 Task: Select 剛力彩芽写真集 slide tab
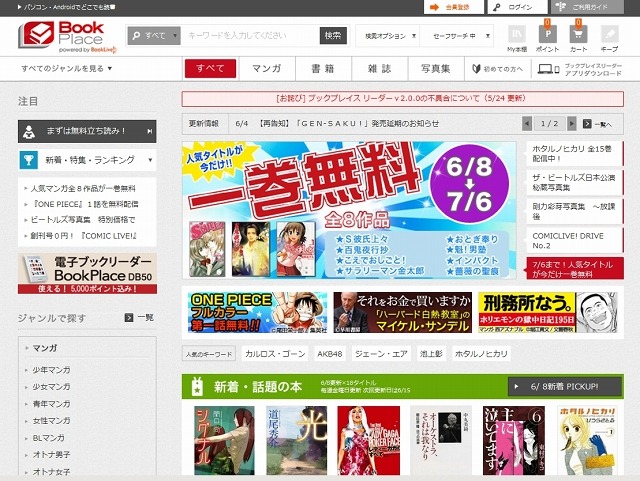click(574, 211)
